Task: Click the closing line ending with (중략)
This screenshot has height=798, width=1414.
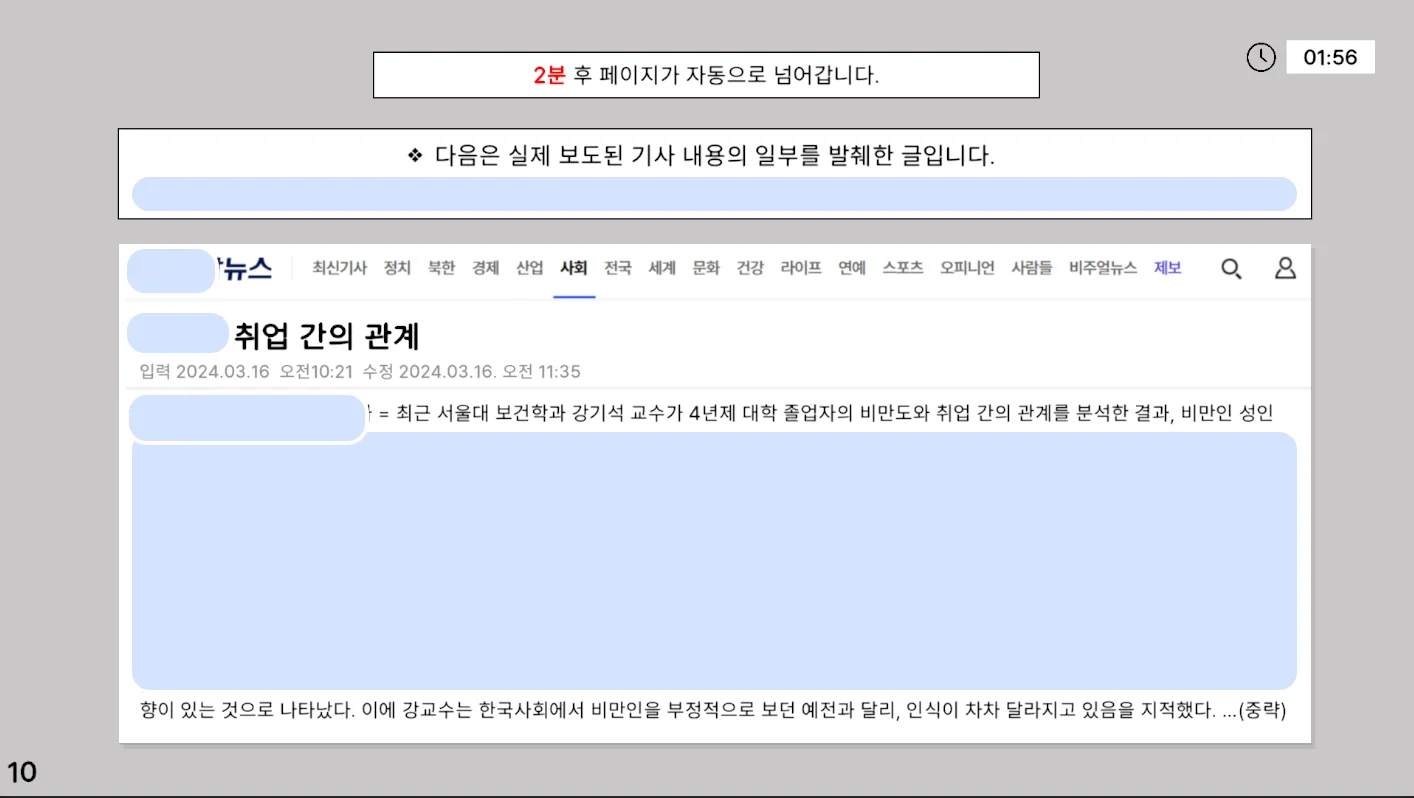Action: [714, 710]
